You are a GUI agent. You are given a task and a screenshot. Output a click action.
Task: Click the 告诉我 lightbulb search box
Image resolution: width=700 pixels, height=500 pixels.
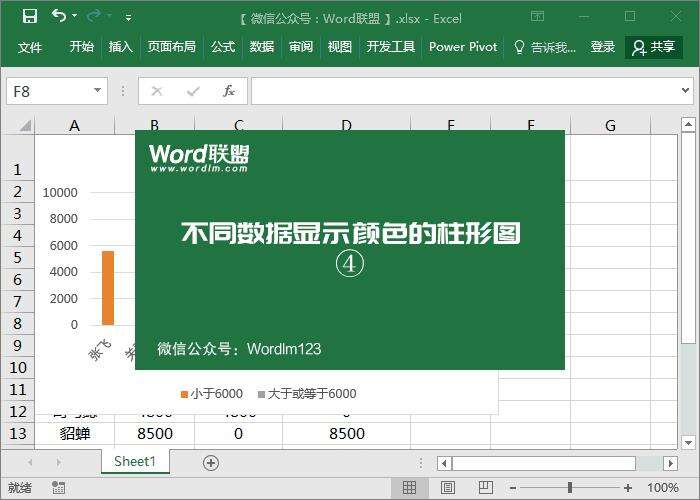click(545, 47)
